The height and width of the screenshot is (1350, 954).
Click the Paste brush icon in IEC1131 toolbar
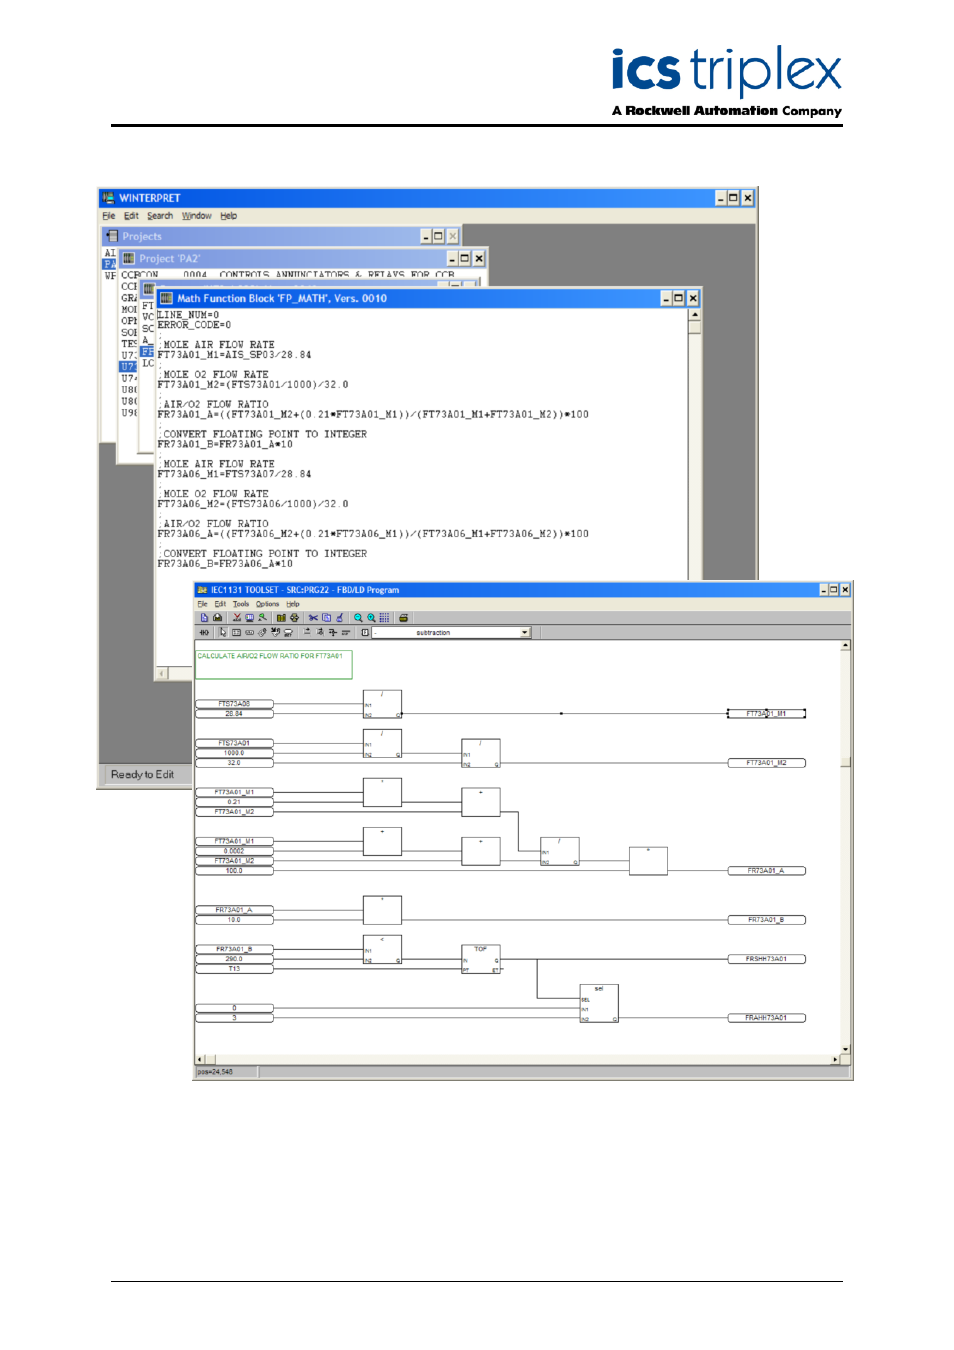(x=339, y=617)
